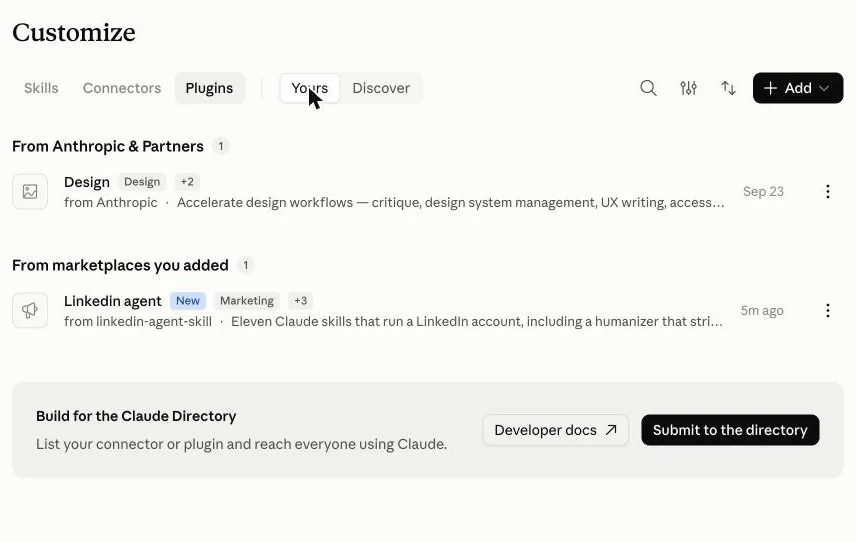Click the Linkedin agent description text
This screenshot has width=856, height=542.
pos(477,321)
